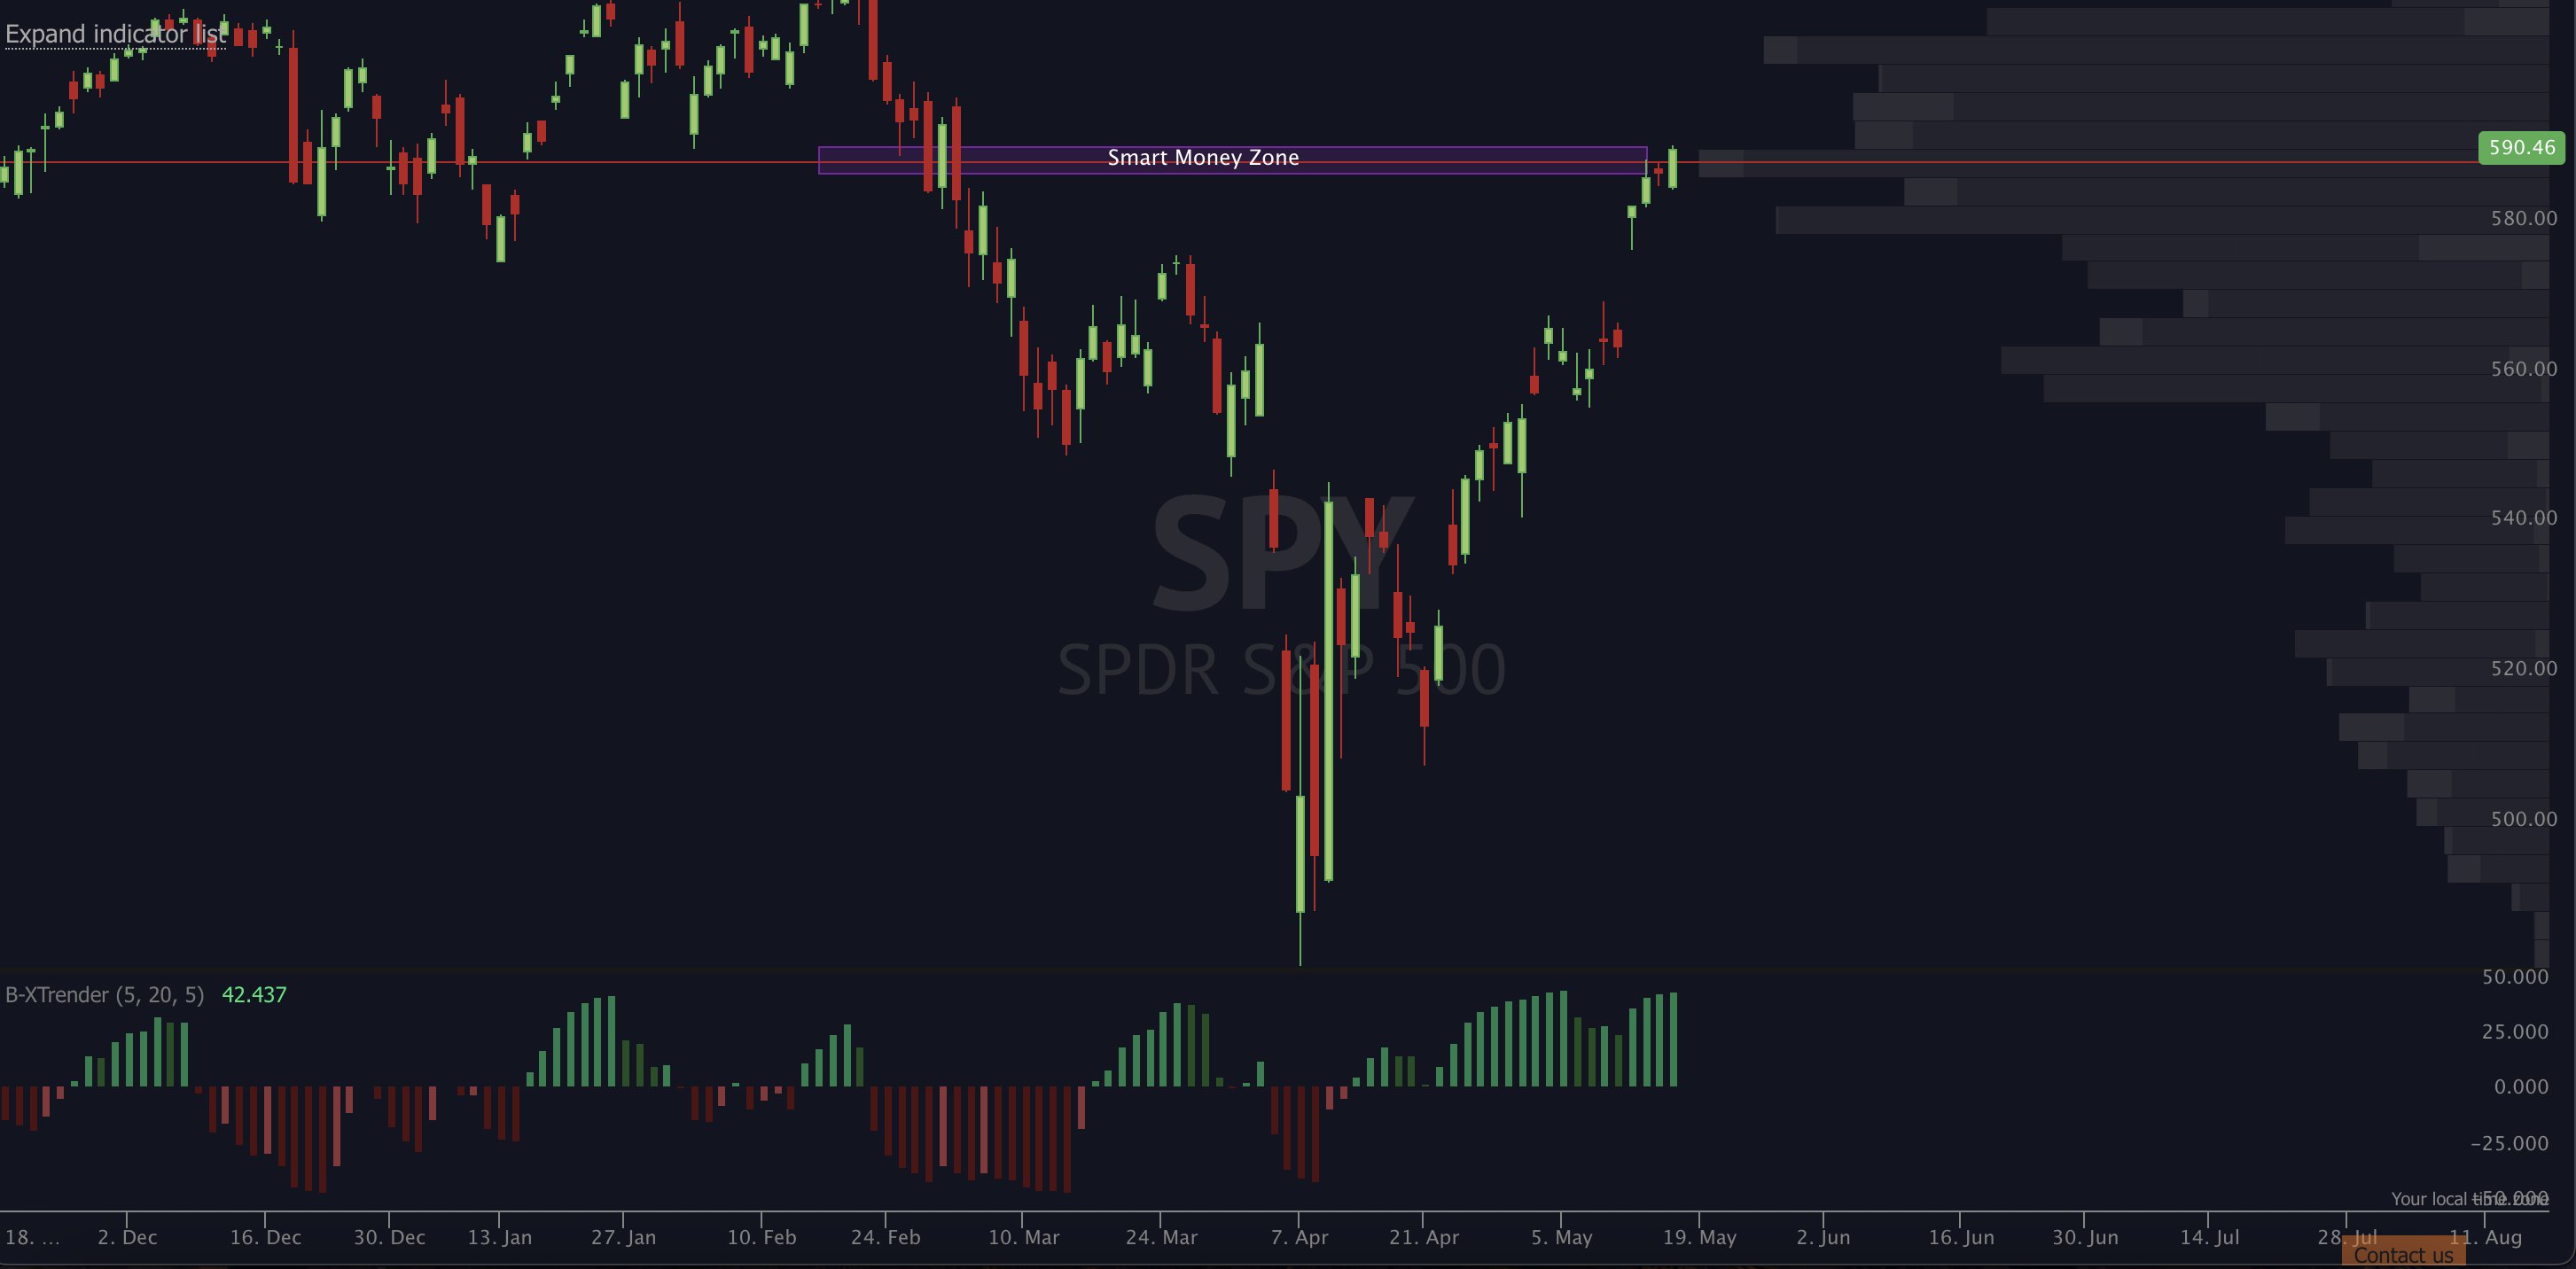
Task: Click the 7. Apr date axis label
Action: (1299, 1237)
